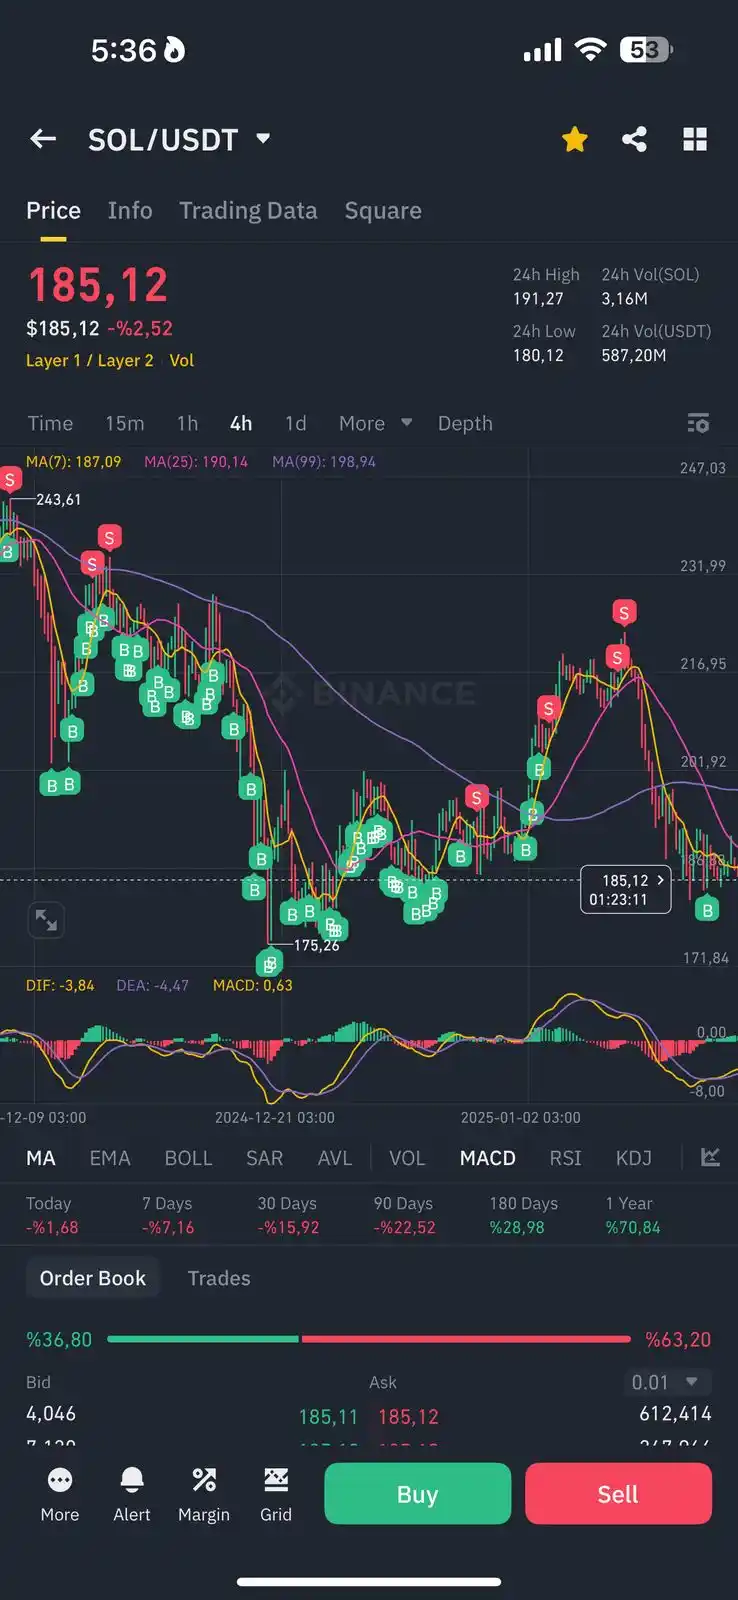The image size is (738, 1600).
Task: Open the Layer 1 / Layer 2 tag
Action: (x=90, y=361)
